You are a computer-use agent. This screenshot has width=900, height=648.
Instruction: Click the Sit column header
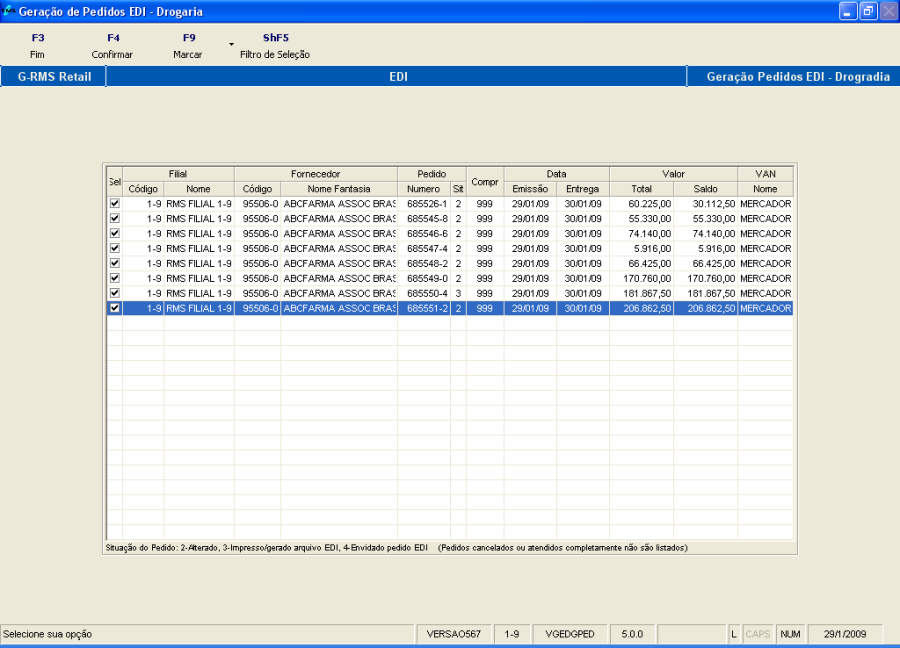point(458,189)
